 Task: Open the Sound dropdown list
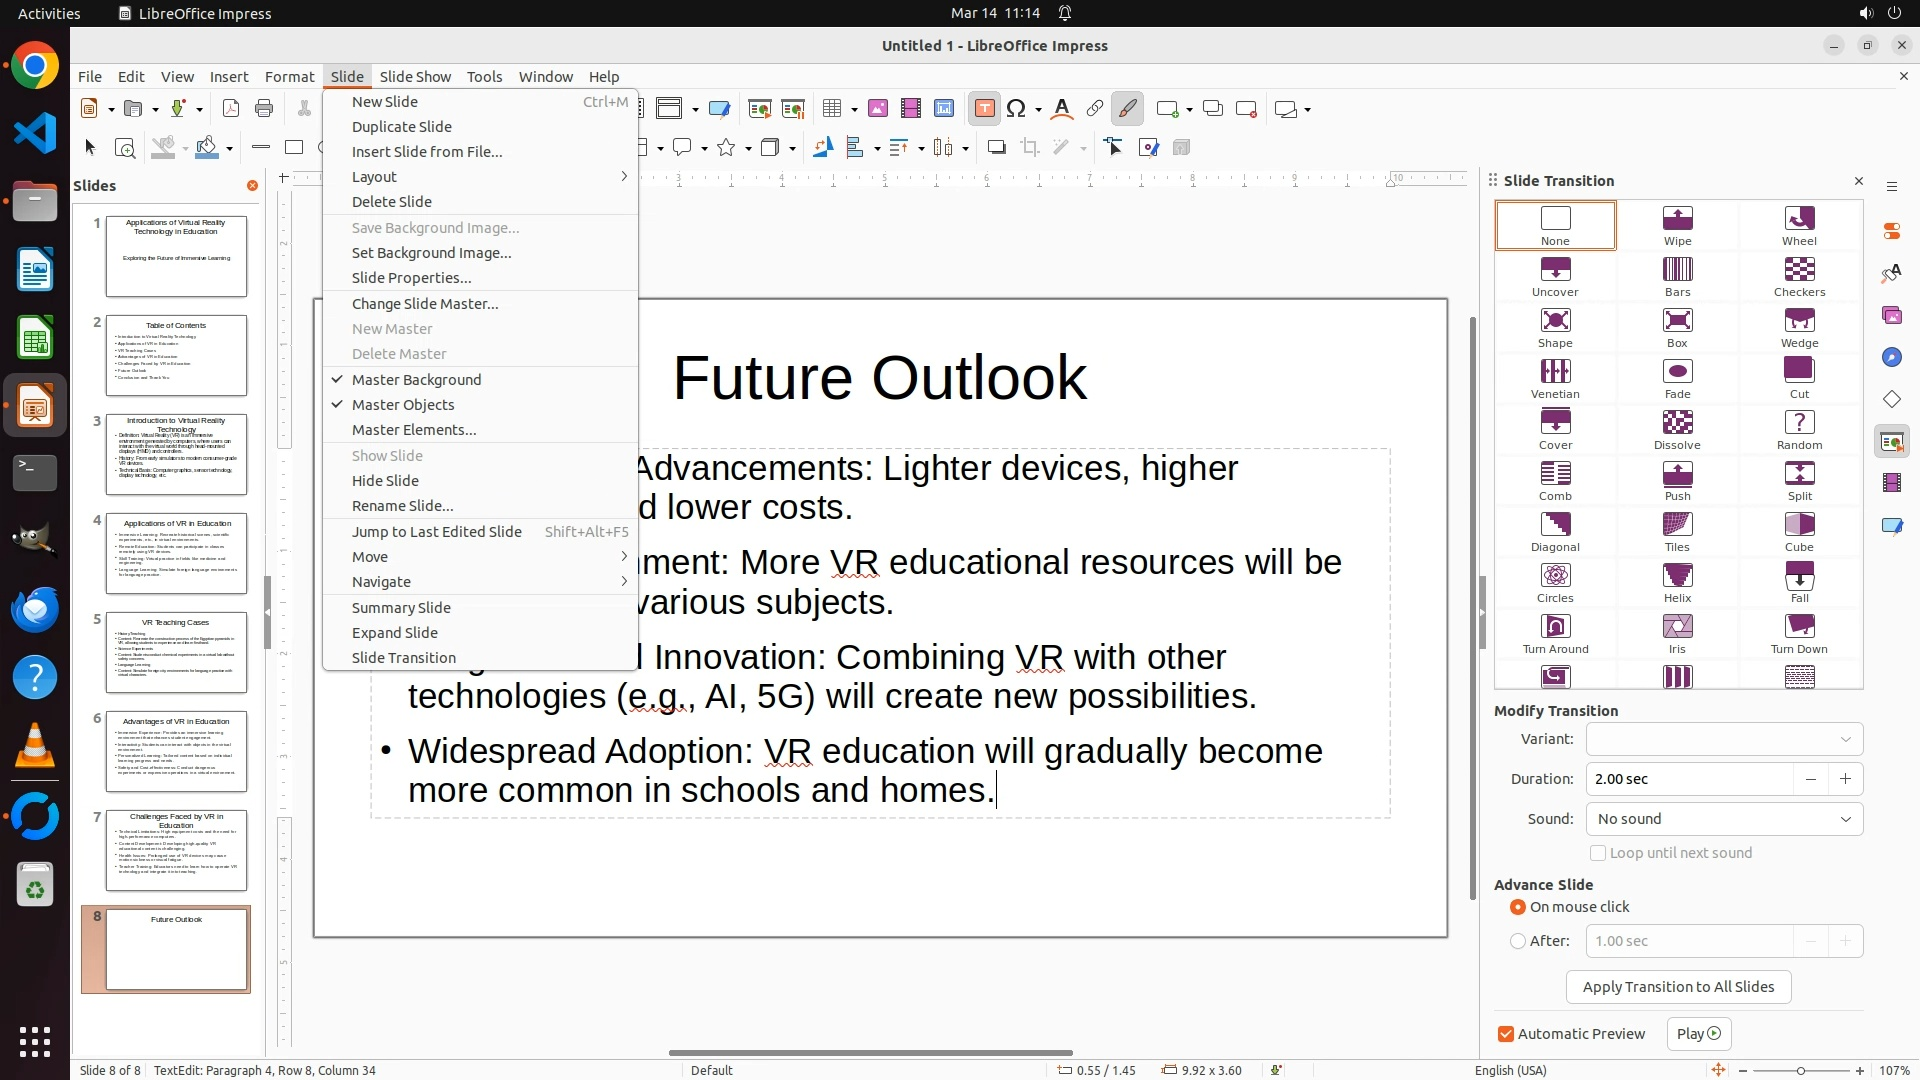[x=1723, y=819]
